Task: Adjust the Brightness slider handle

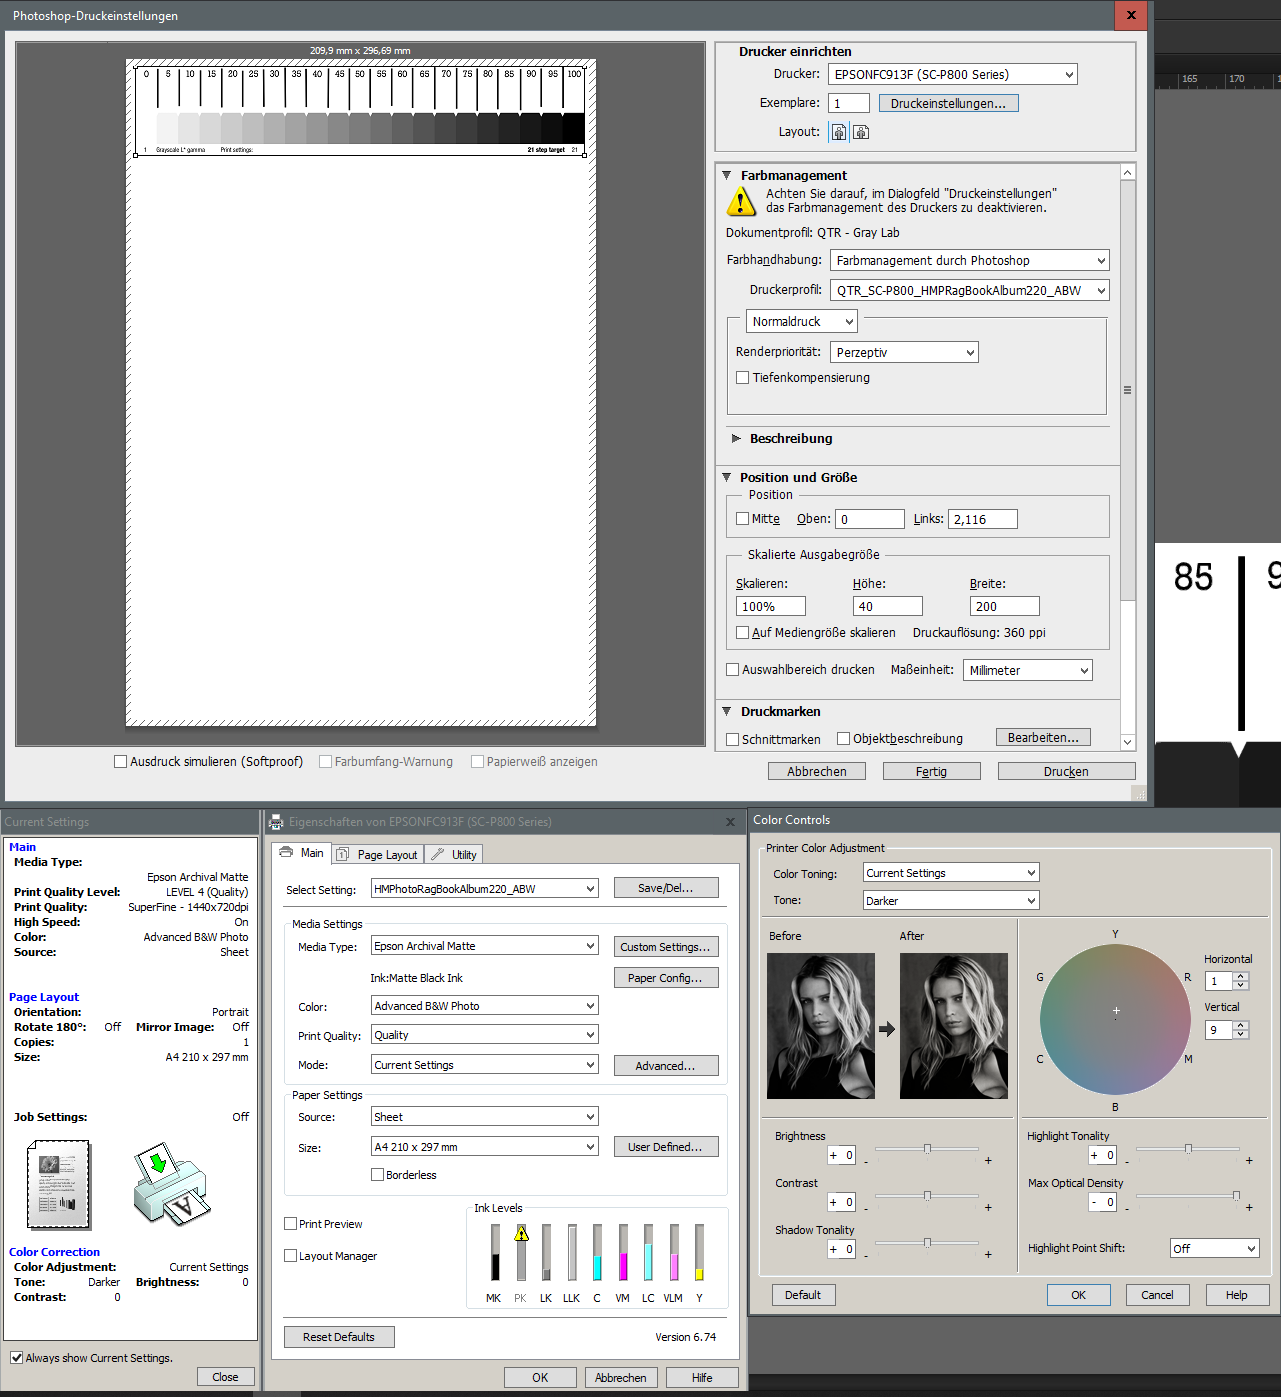Action: 927,1149
